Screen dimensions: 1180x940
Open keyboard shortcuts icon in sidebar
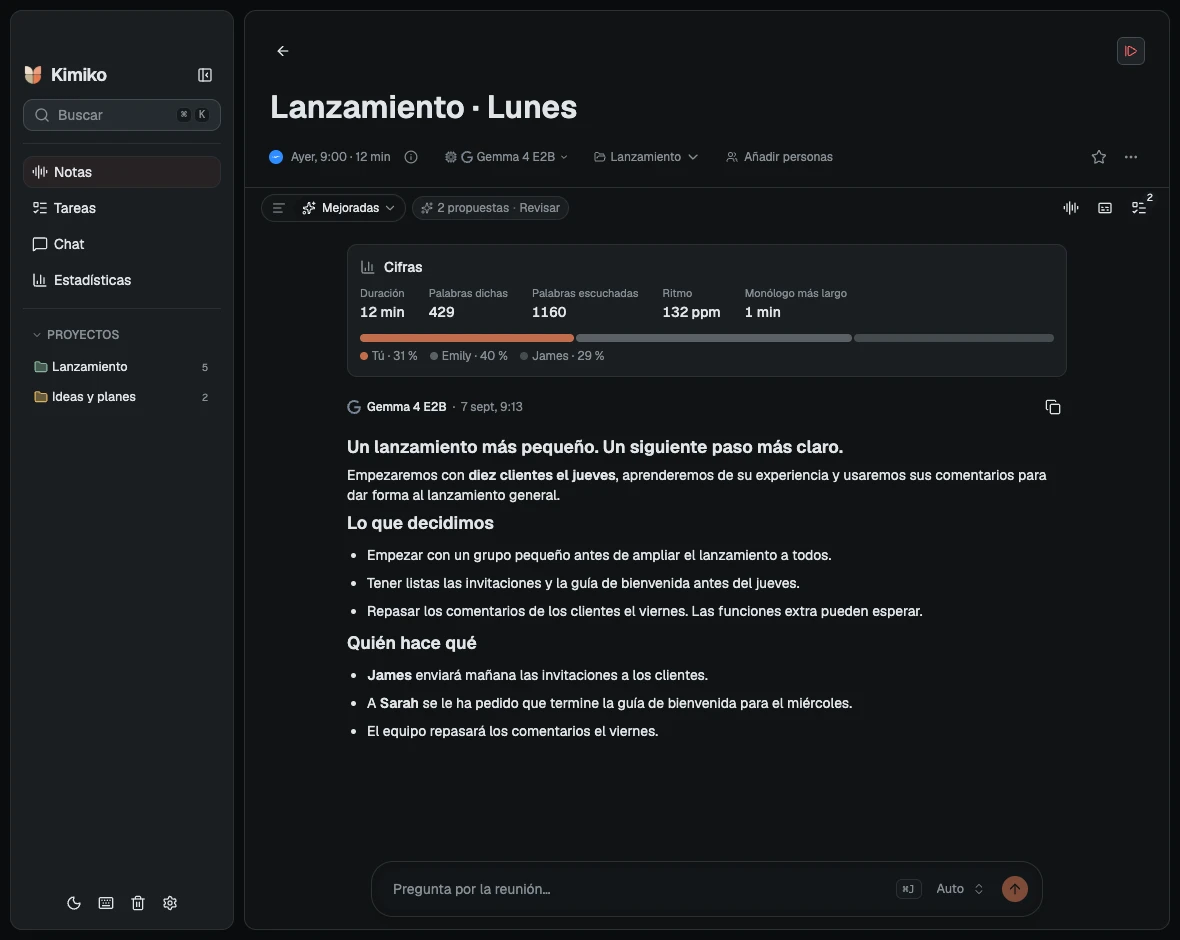click(x=106, y=903)
